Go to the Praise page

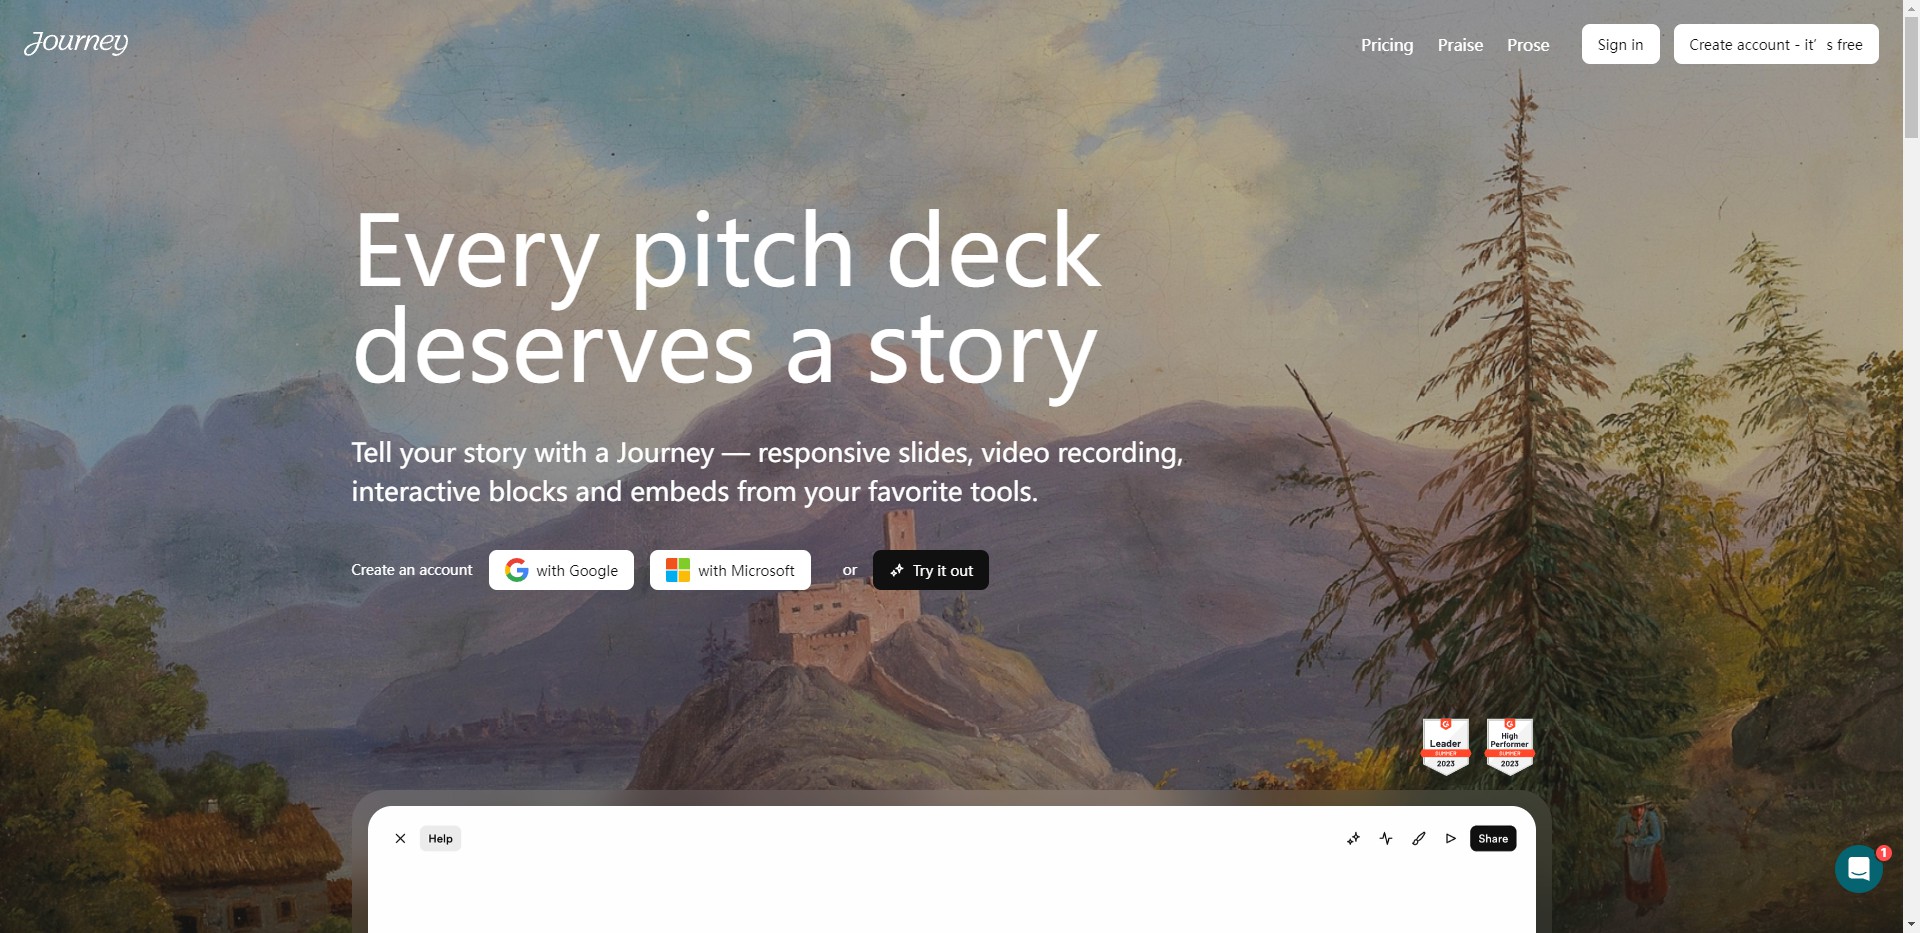tap(1460, 45)
